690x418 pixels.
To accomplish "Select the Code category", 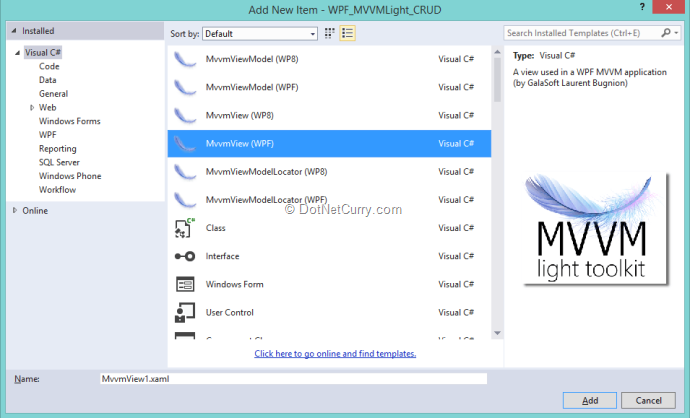I will [49, 66].
